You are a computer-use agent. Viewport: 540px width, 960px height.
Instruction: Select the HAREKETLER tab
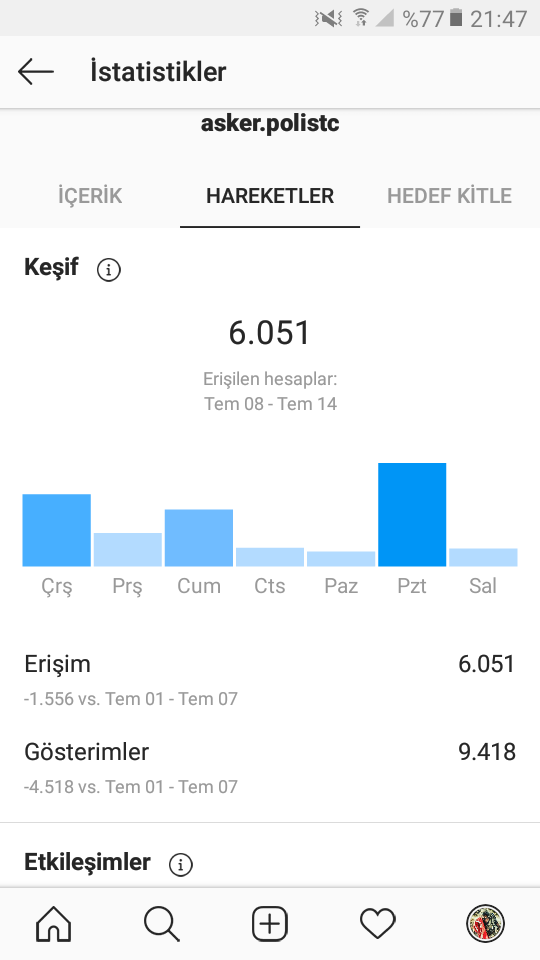[270, 196]
